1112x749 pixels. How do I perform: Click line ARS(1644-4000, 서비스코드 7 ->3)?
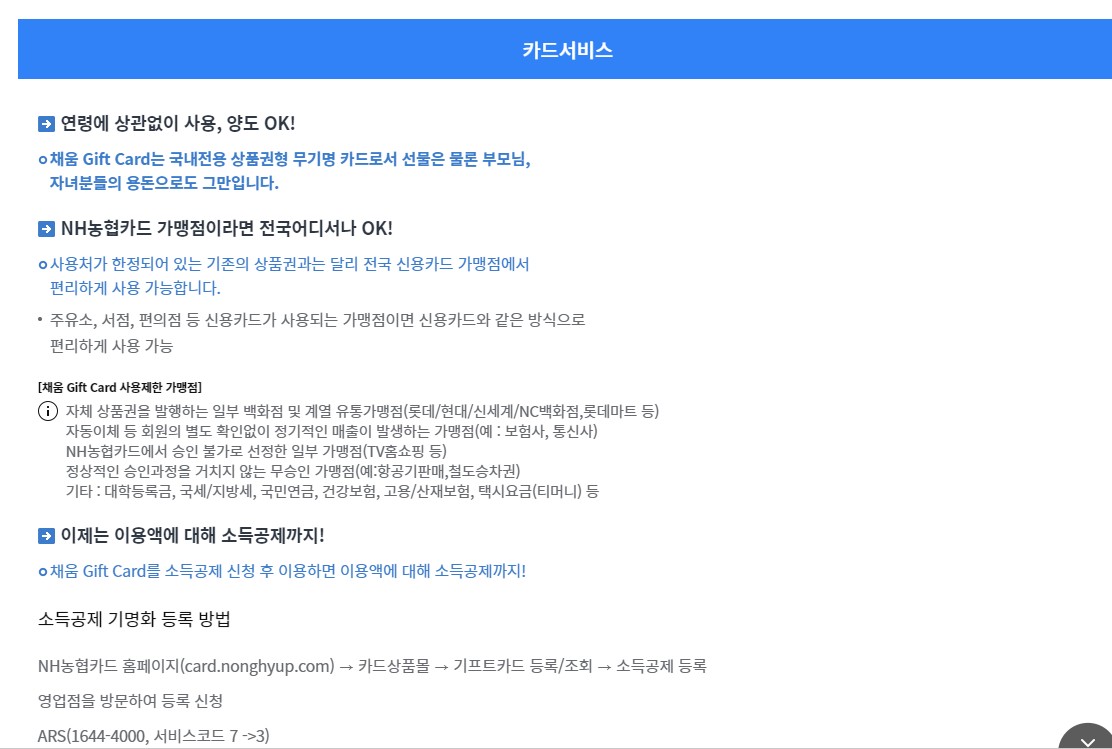pos(153,736)
